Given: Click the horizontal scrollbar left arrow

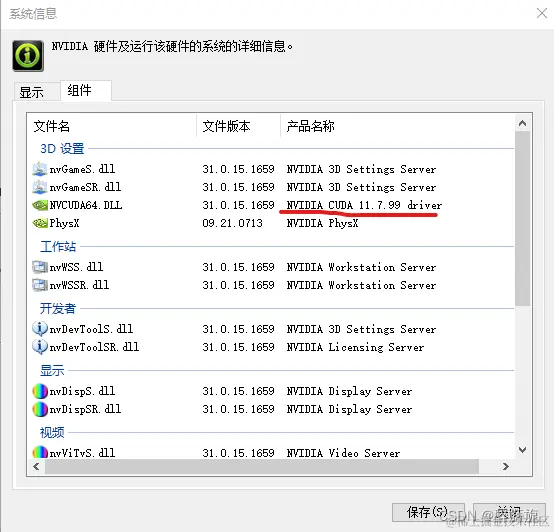Looking at the screenshot, I should [36, 467].
